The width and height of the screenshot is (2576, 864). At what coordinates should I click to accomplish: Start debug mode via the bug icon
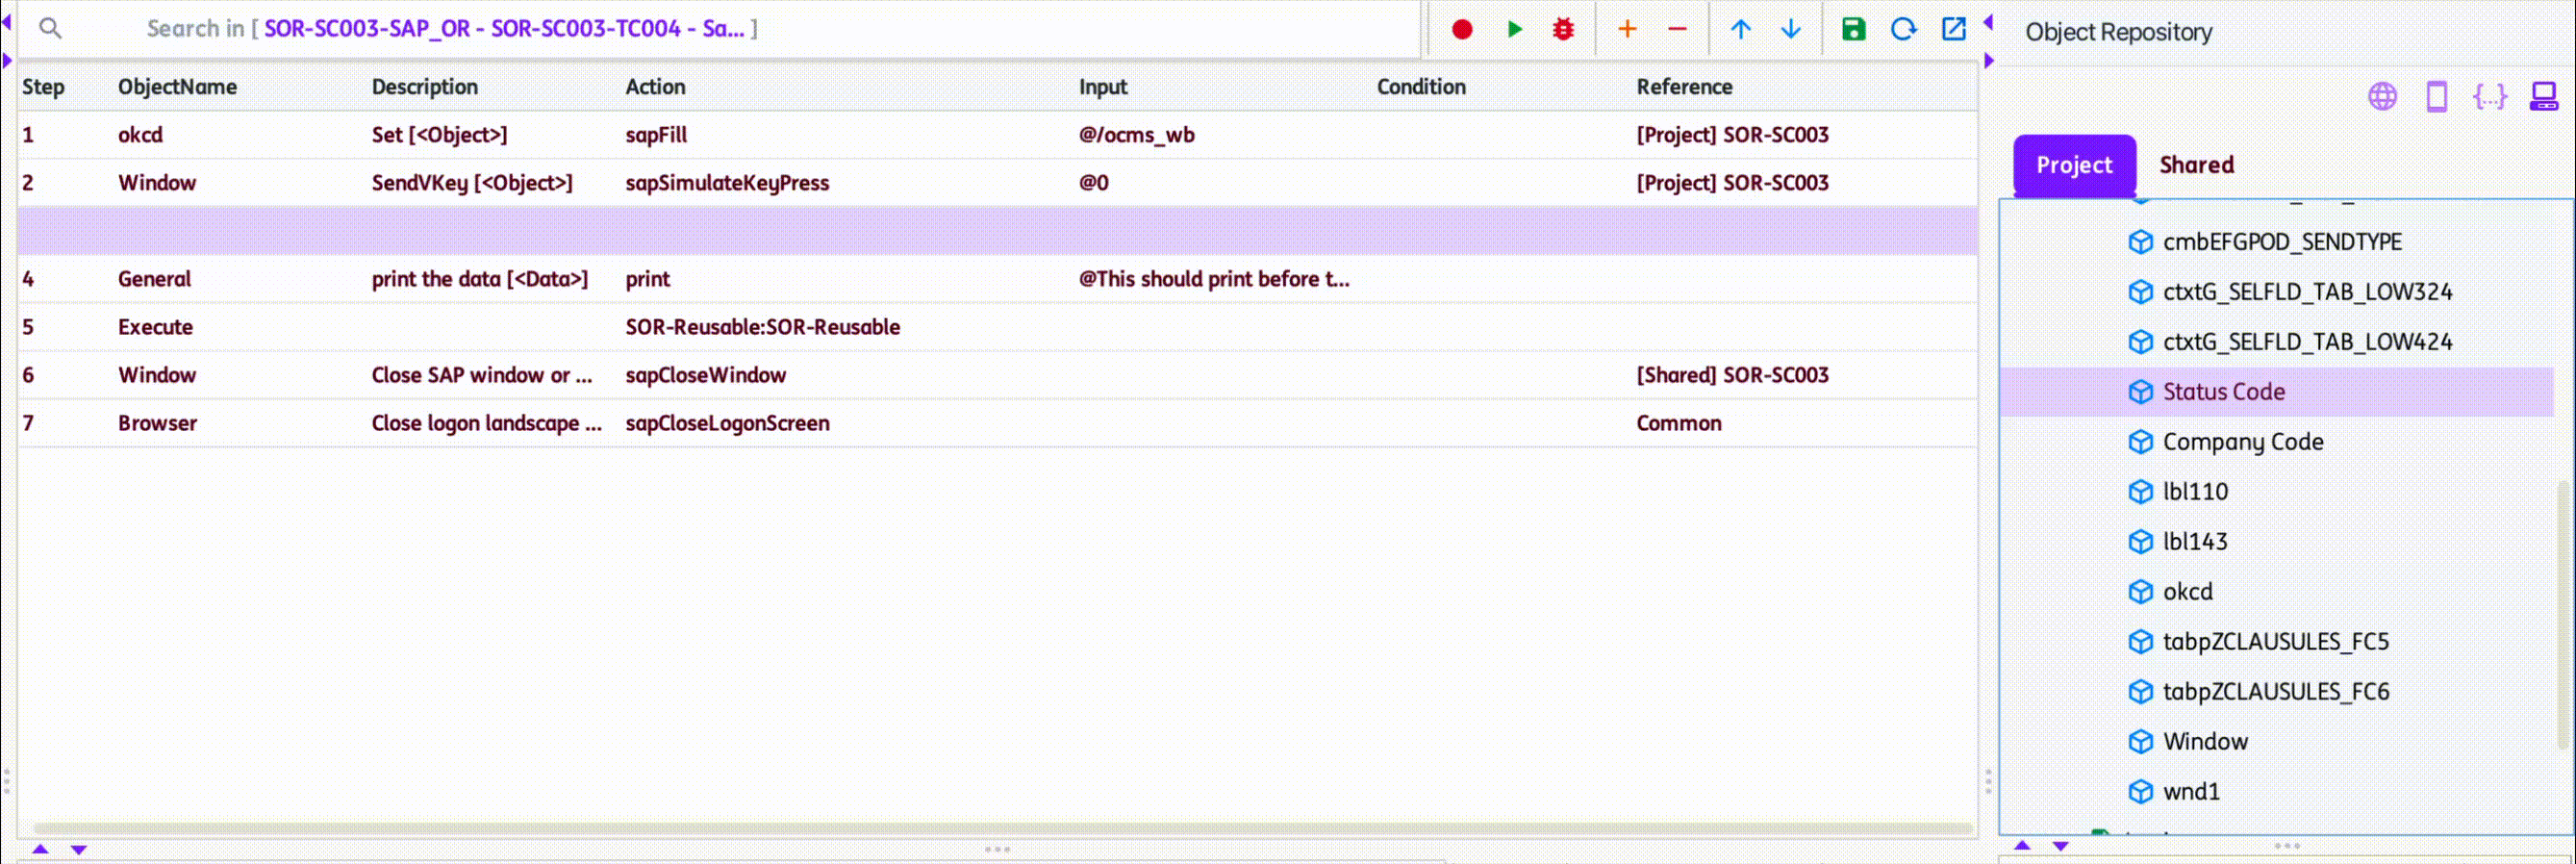pyautogui.click(x=1563, y=29)
